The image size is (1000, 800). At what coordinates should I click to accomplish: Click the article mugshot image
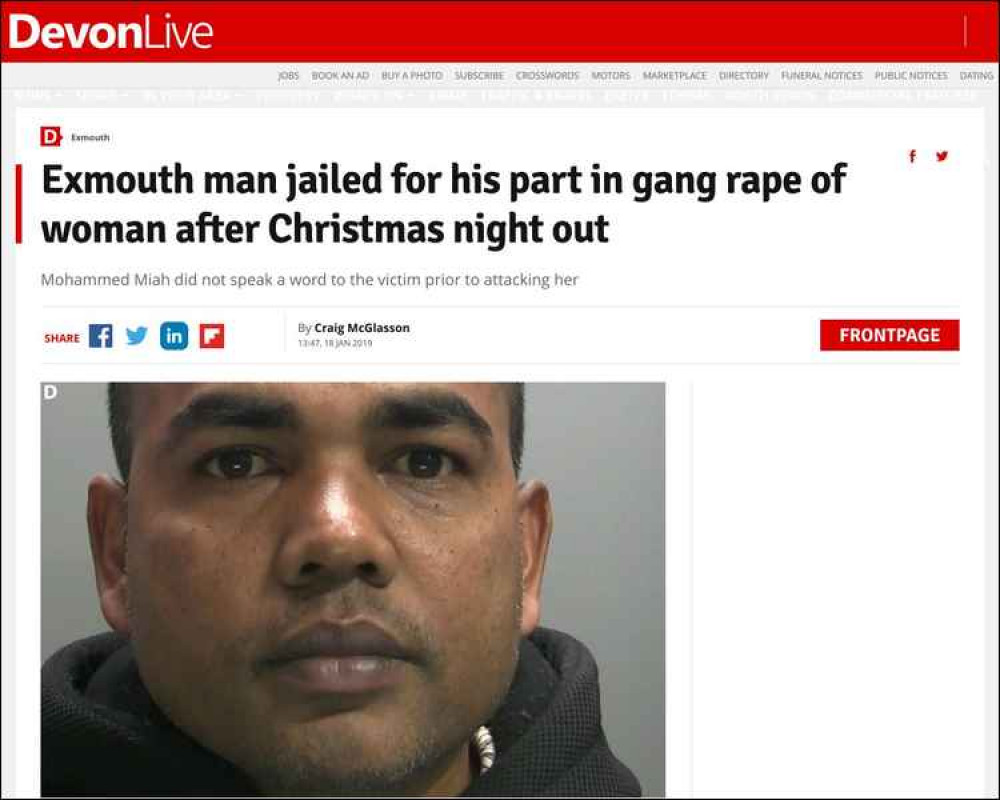tap(353, 589)
